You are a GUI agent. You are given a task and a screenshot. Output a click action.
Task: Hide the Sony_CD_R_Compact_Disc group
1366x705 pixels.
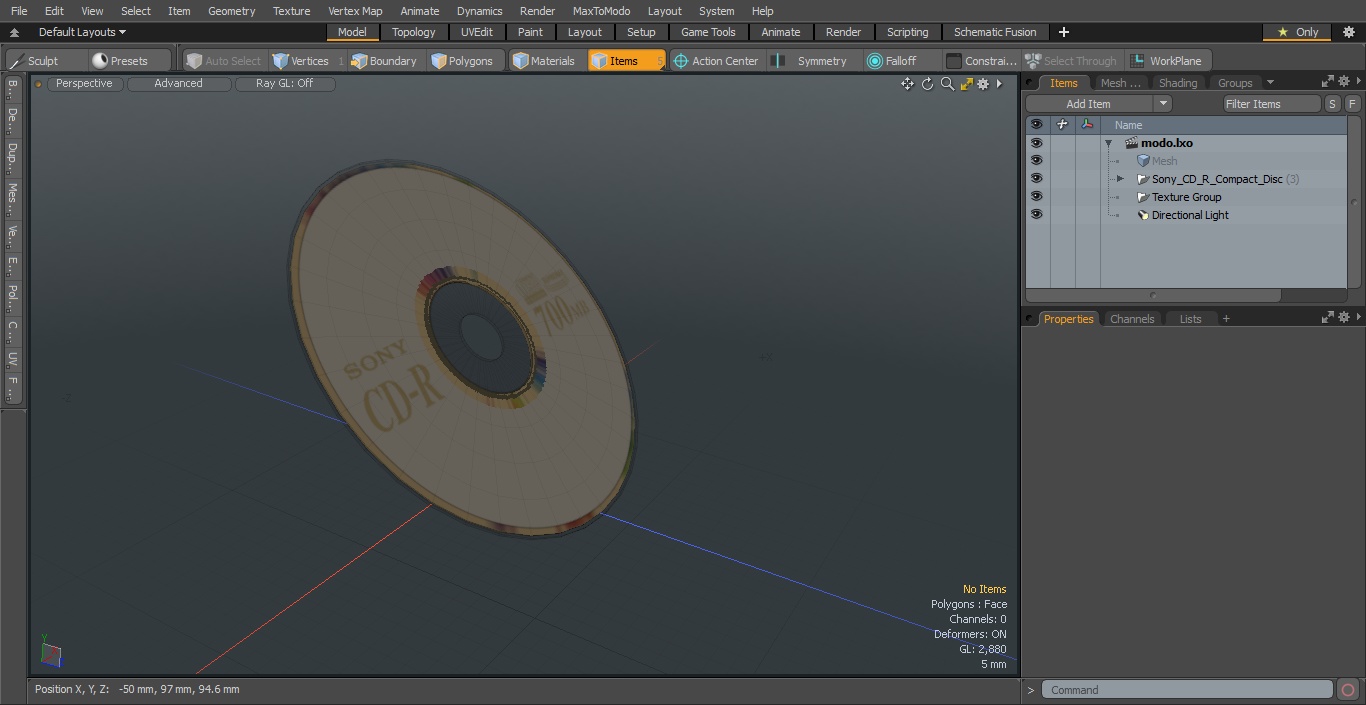click(x=1036, y=179)
